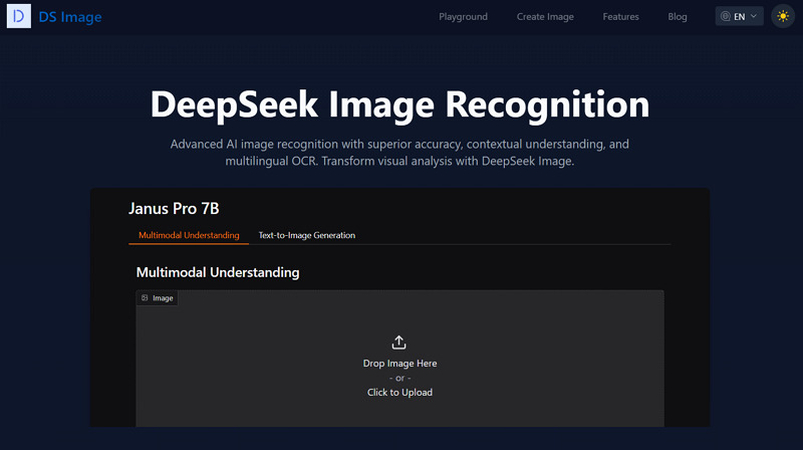Image resolution: width=803 pixels, height=450 pixels.
Task: Click the 'Drop Image Here' text
Action: click(x=400, y=363)
